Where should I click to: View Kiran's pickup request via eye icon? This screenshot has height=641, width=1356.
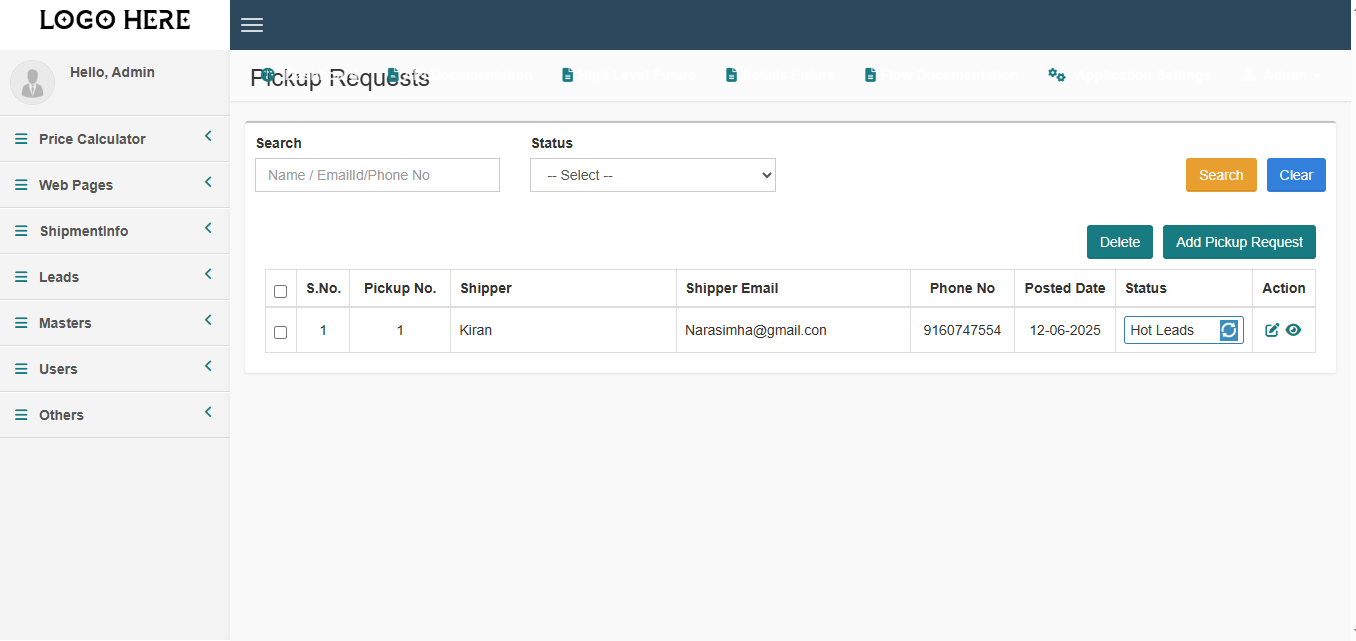pyautogui.click(x=1293, y=330)
